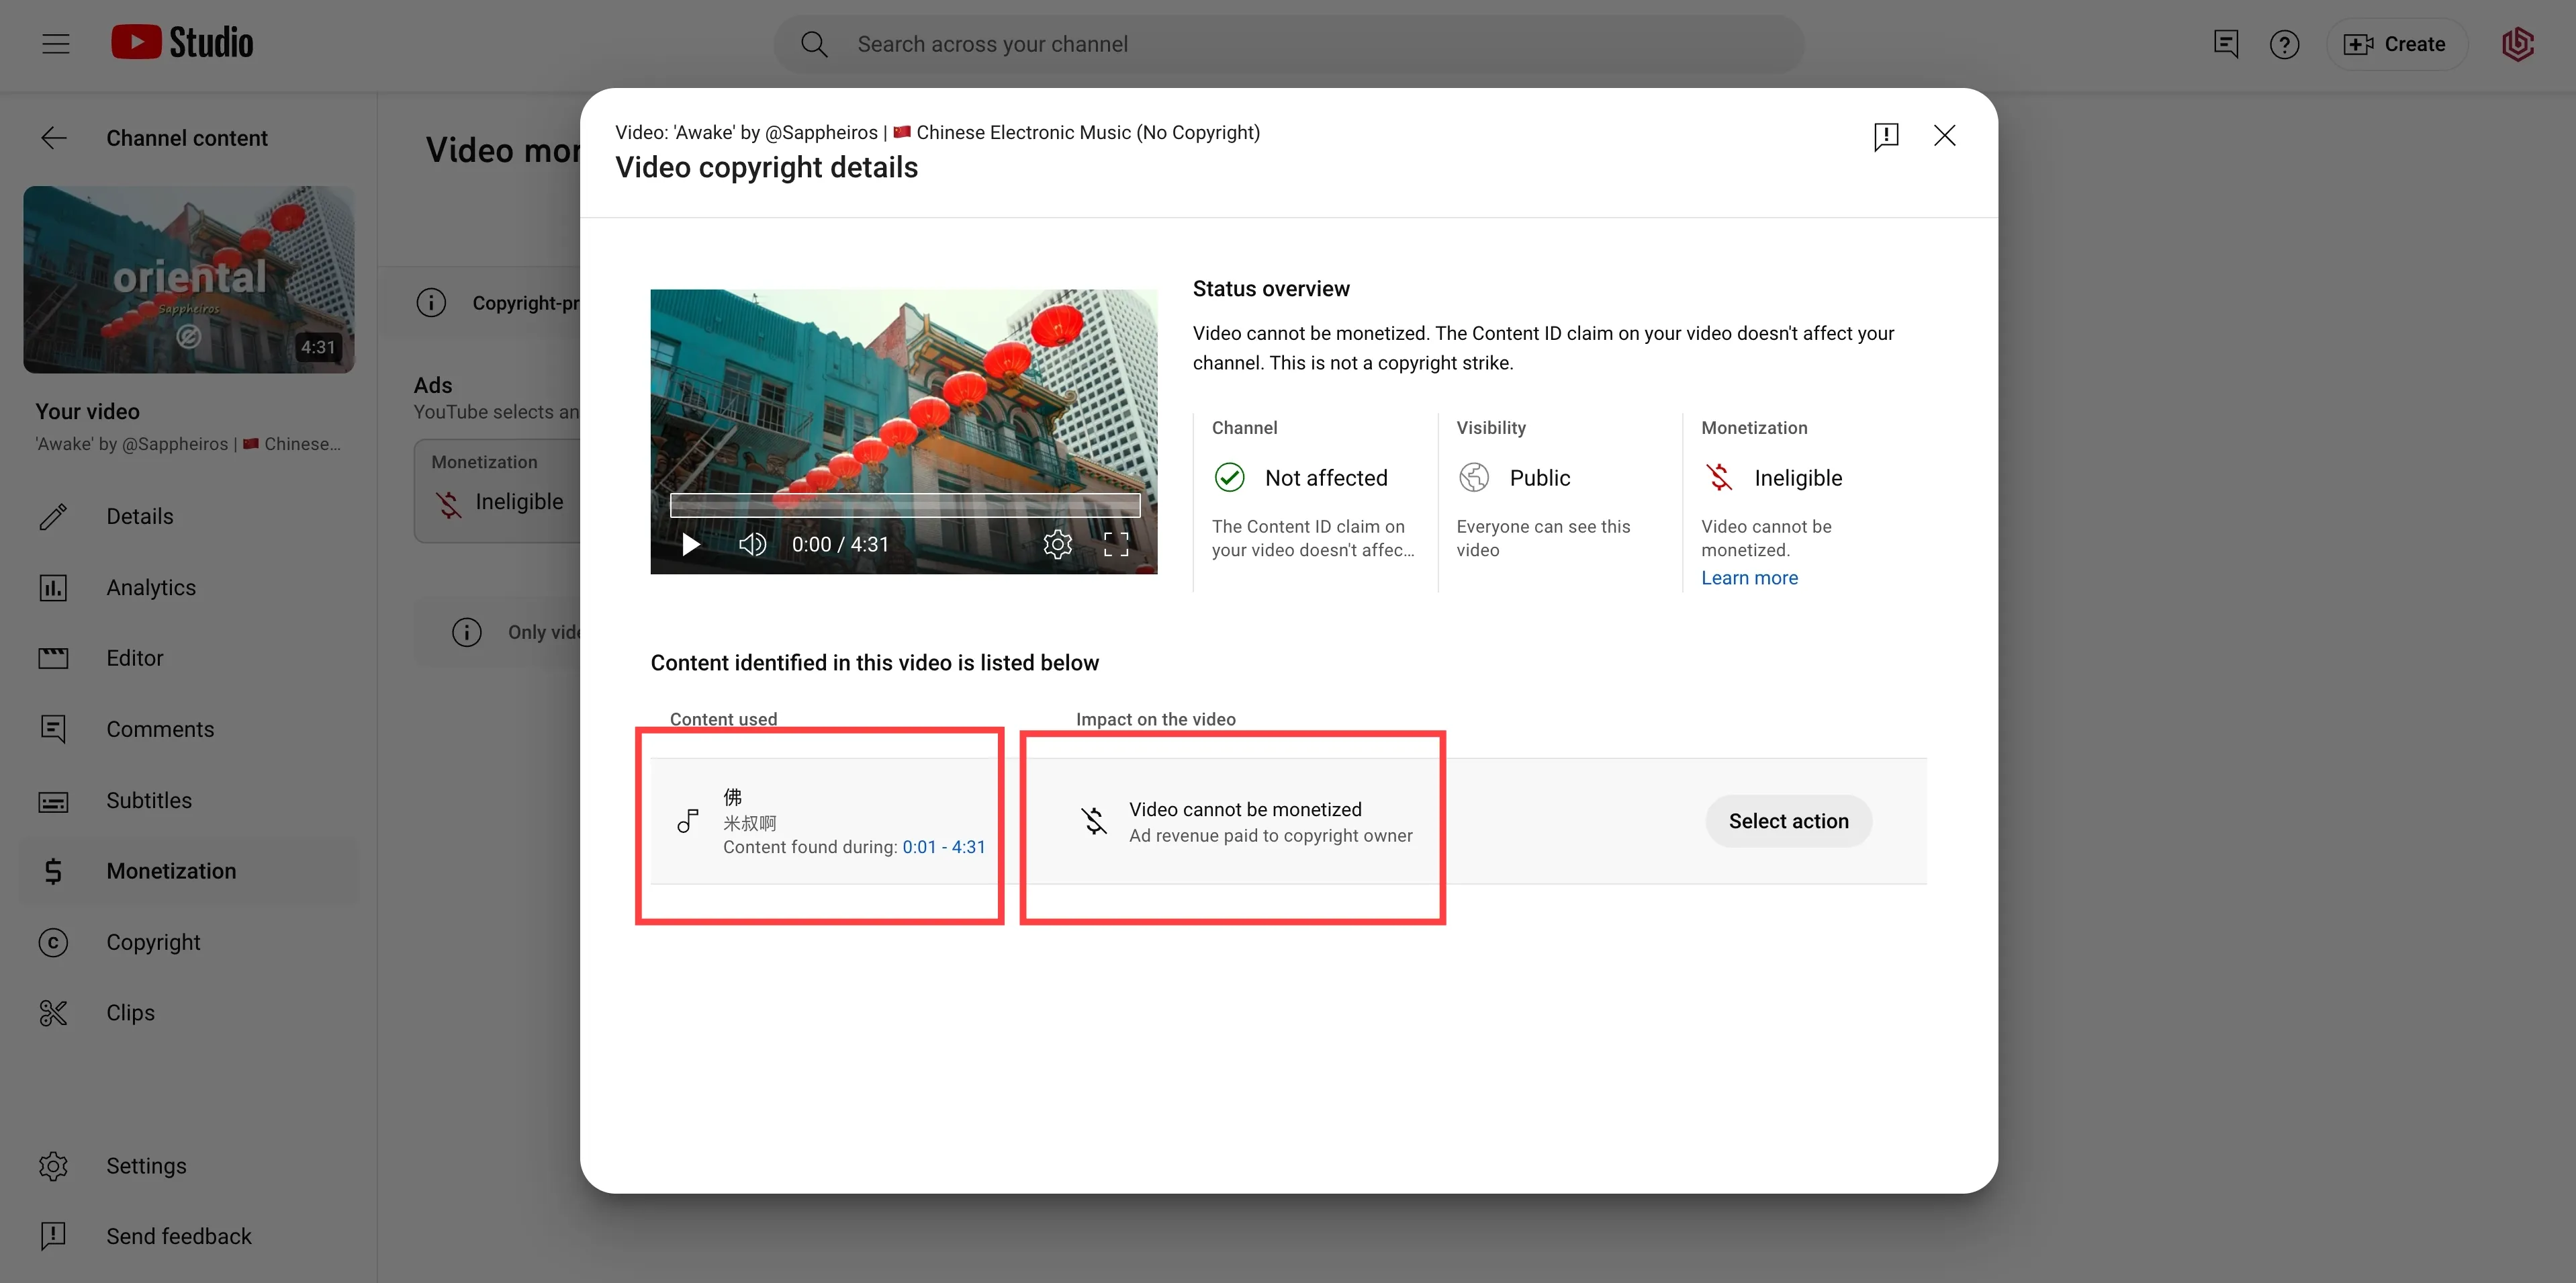Open Analytics in the sidebar

[x=188, y=587]
